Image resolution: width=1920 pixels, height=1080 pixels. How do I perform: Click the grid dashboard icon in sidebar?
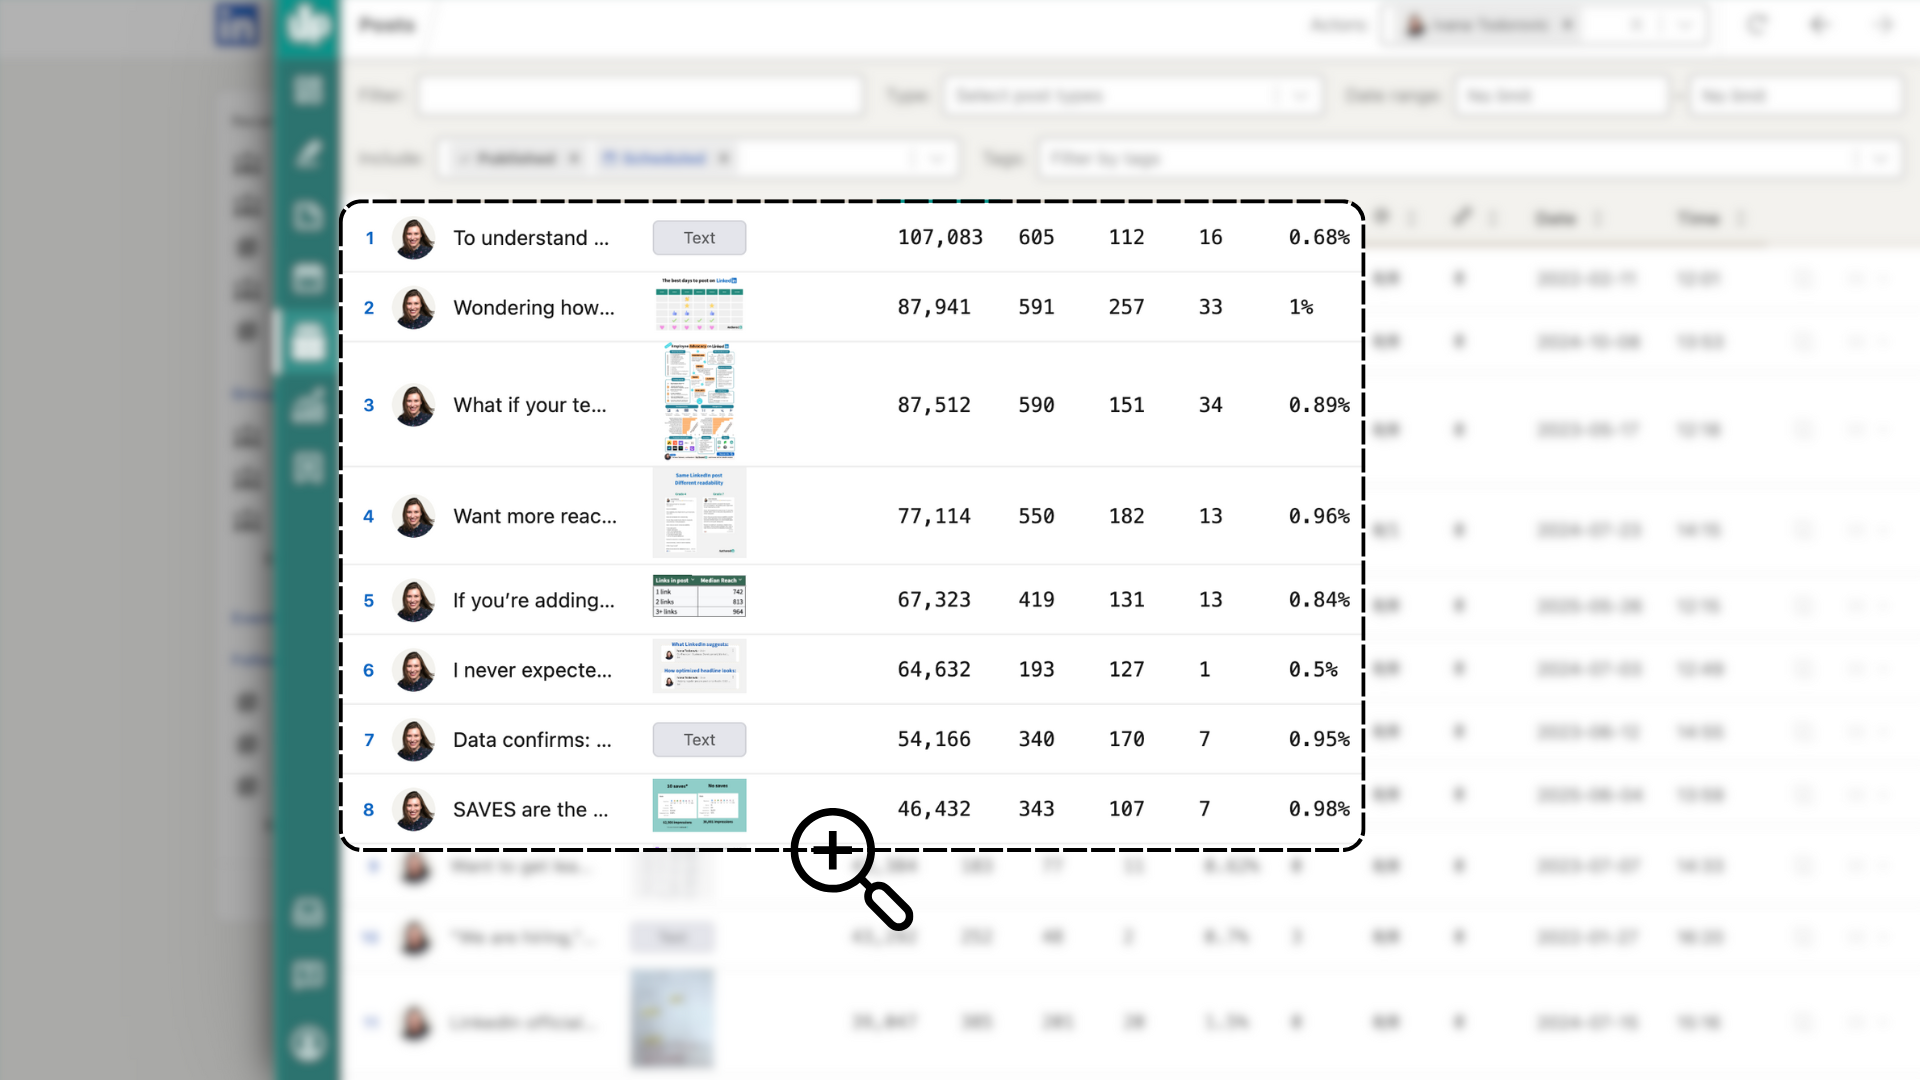(x=308, y=90)
